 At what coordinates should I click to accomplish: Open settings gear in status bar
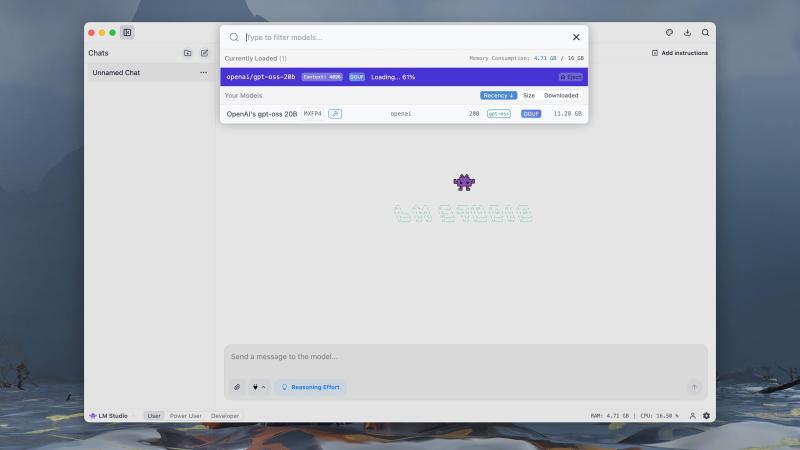tap(706, 416)
